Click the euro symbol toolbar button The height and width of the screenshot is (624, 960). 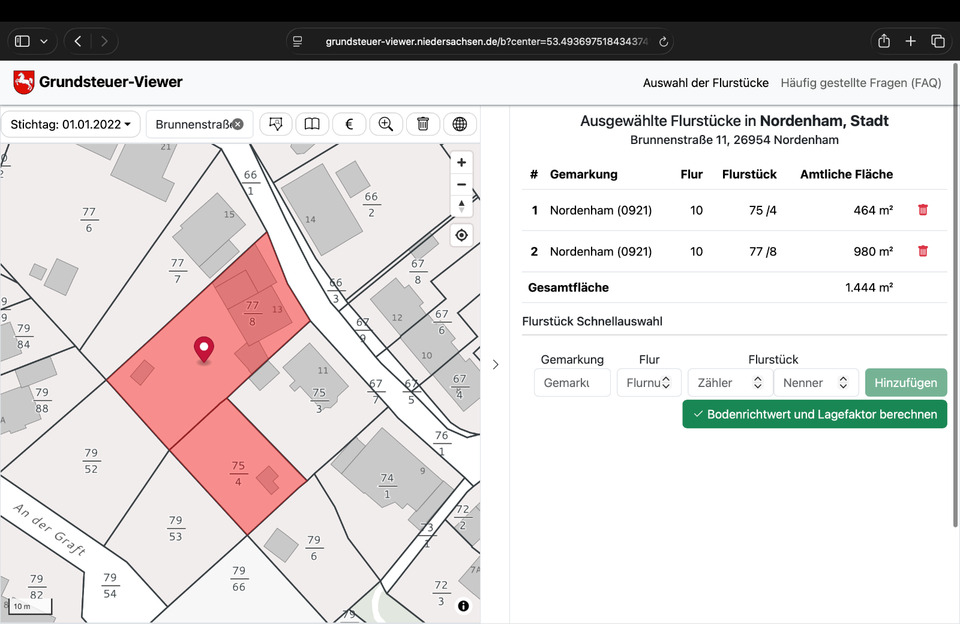point(349,124)
